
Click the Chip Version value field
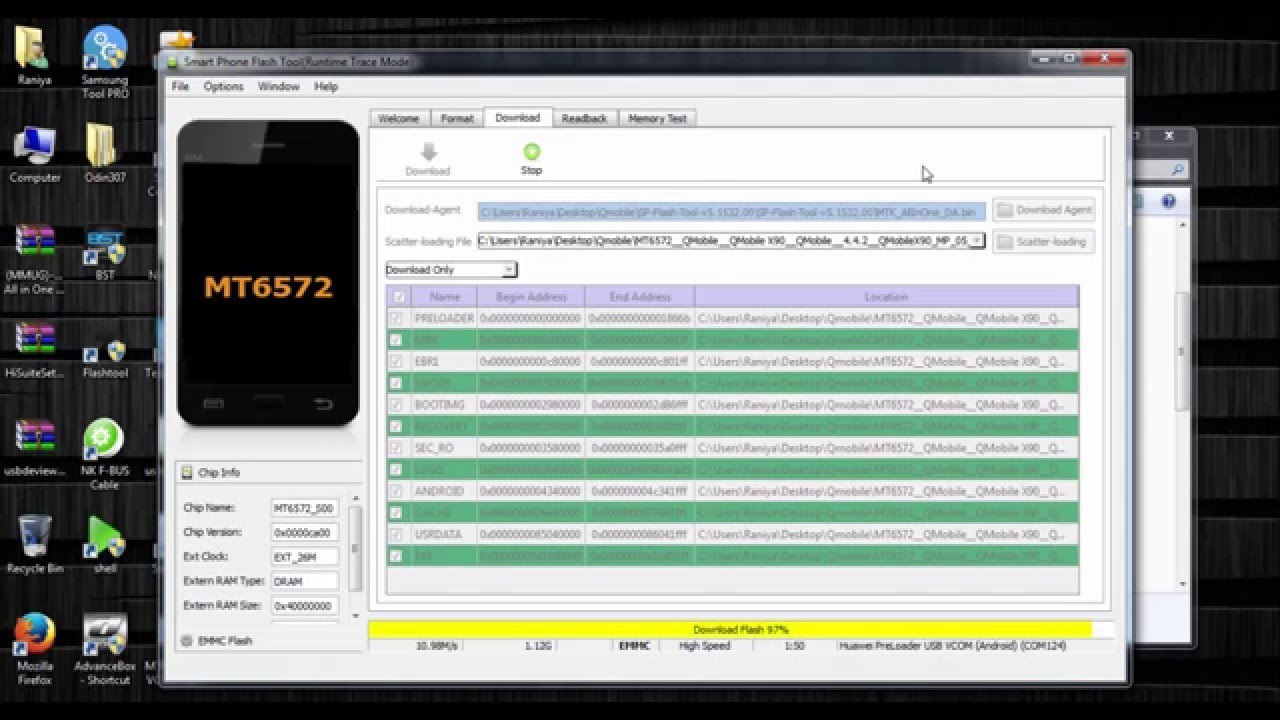304,533
